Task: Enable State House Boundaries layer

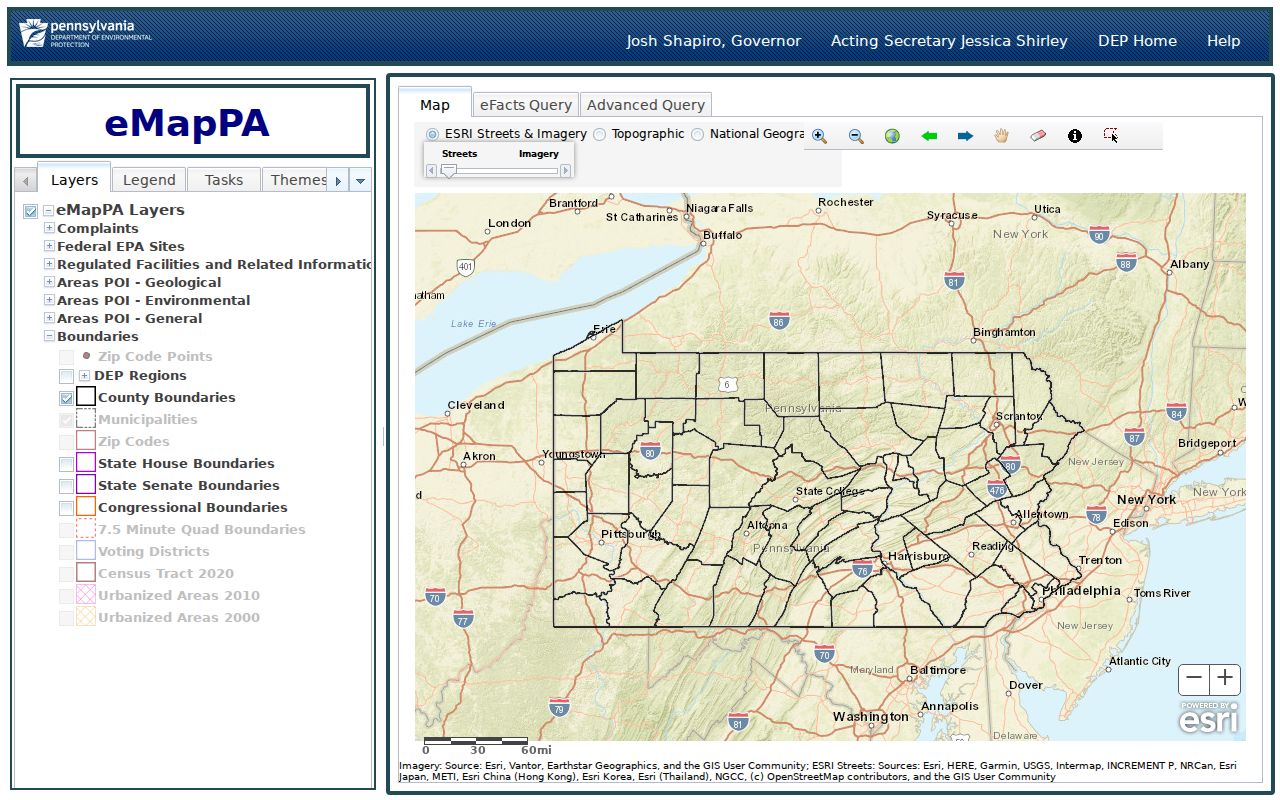Action: point(66,464)
